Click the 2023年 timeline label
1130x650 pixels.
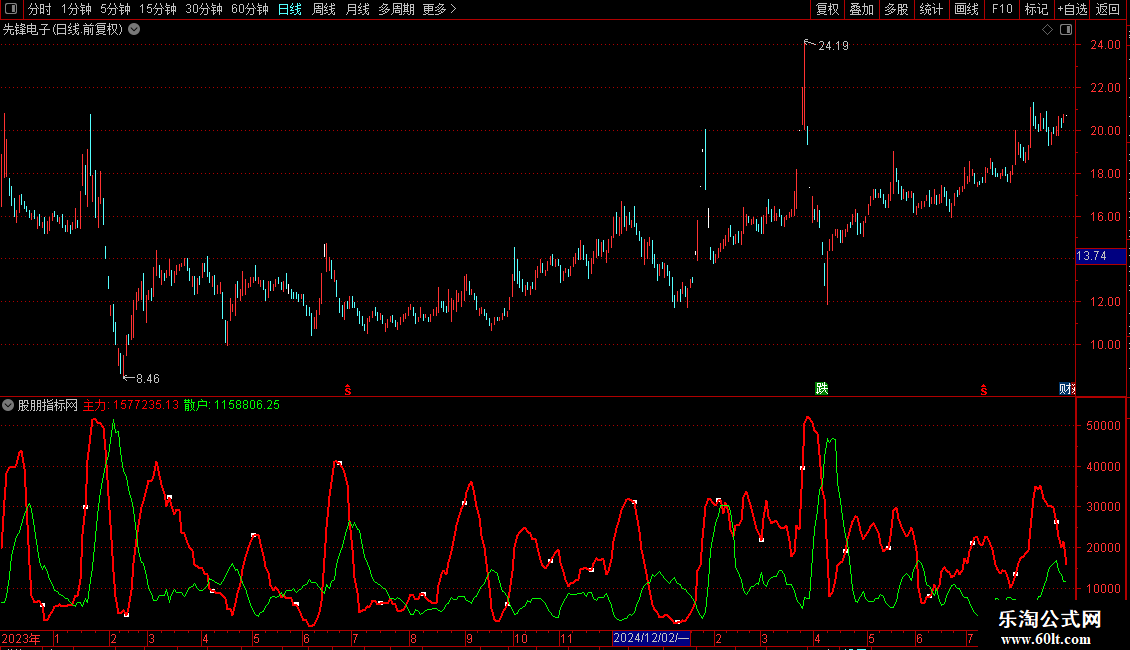click(x=21, y=638)
